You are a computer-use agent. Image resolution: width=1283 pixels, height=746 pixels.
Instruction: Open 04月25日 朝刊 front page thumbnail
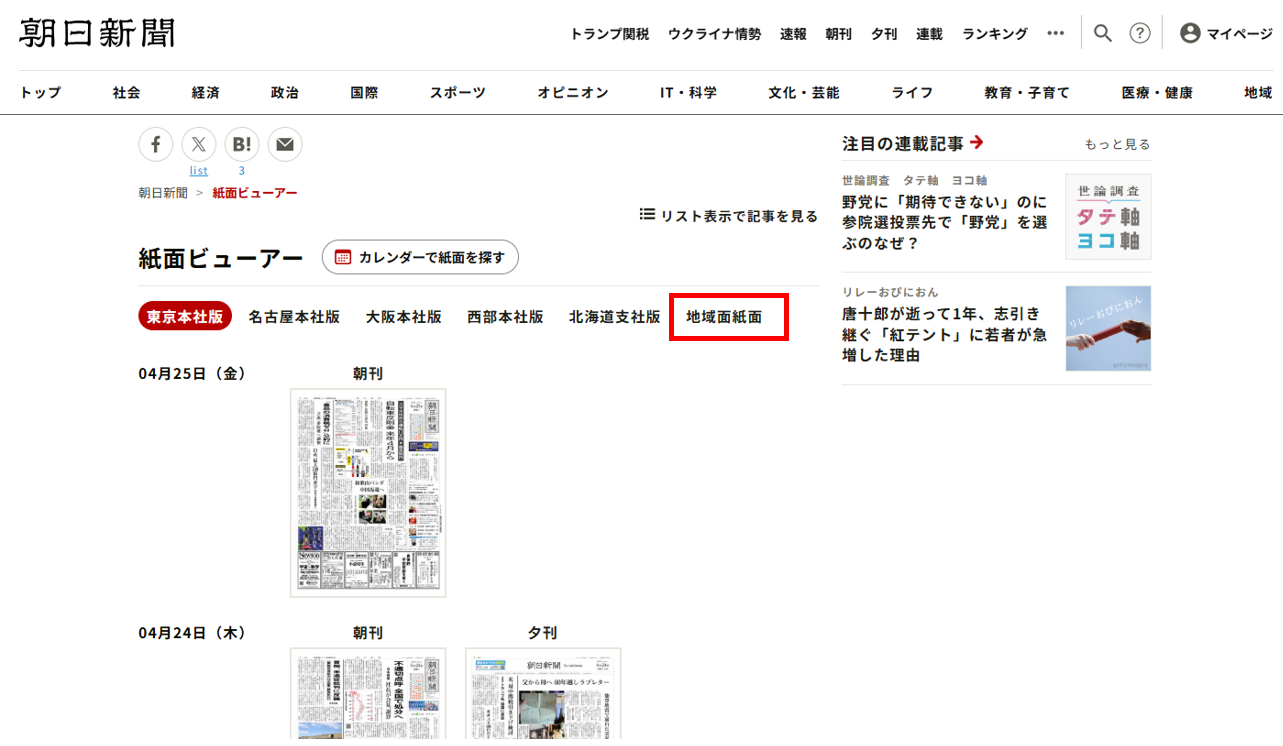click(x=368, y=493)
